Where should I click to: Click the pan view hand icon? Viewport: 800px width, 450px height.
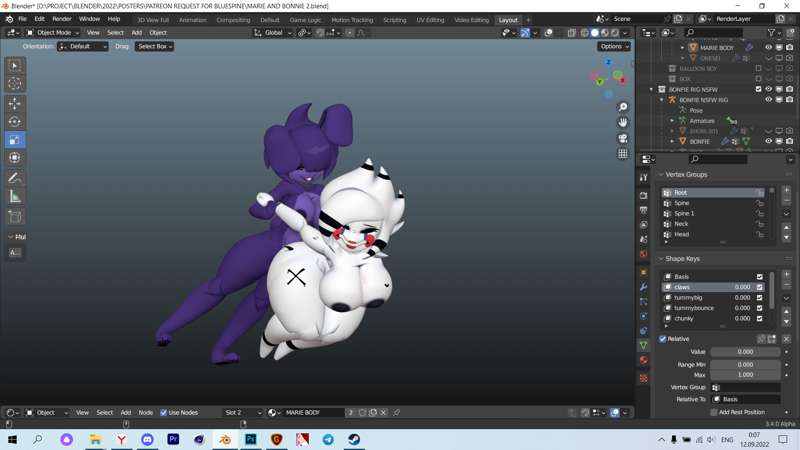tap(623, 122)
